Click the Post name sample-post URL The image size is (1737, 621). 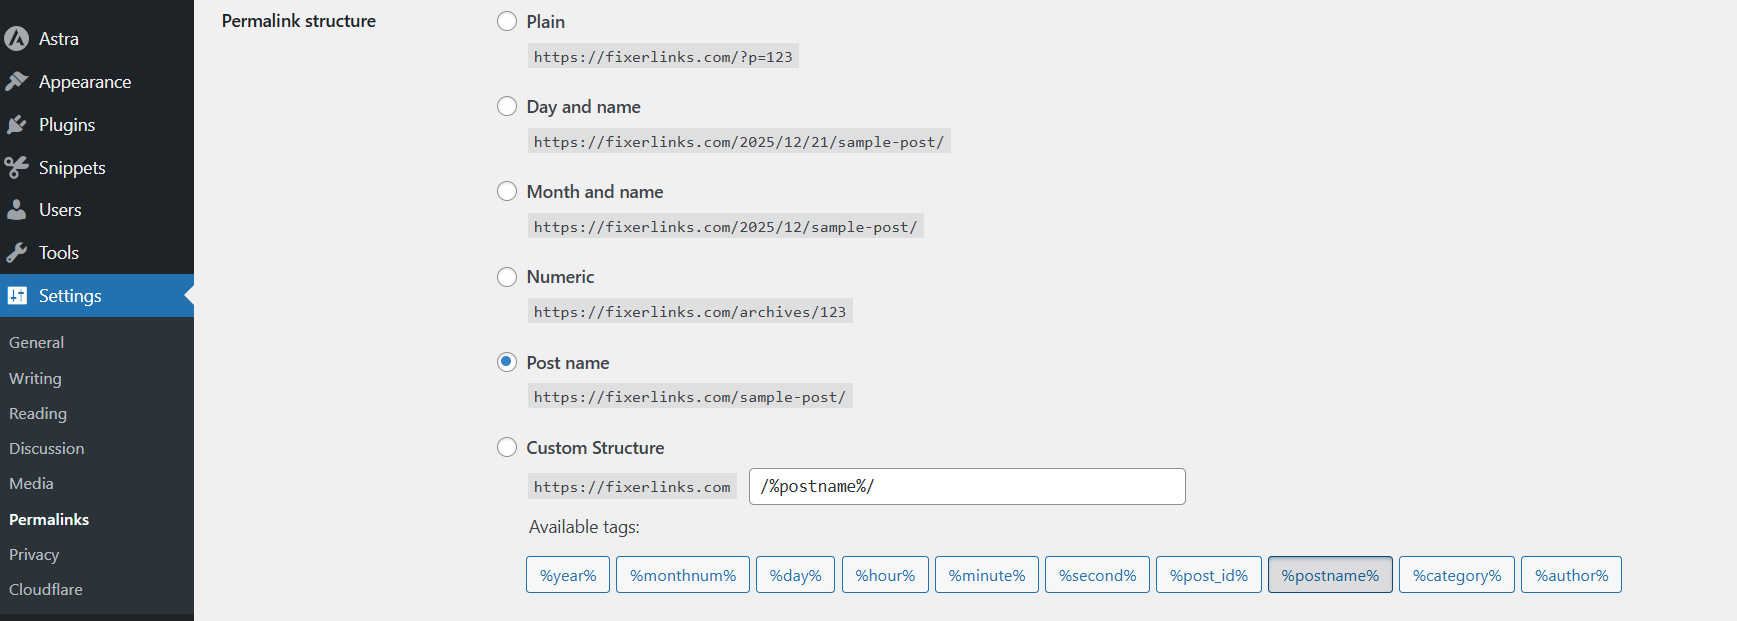[690, 397]
